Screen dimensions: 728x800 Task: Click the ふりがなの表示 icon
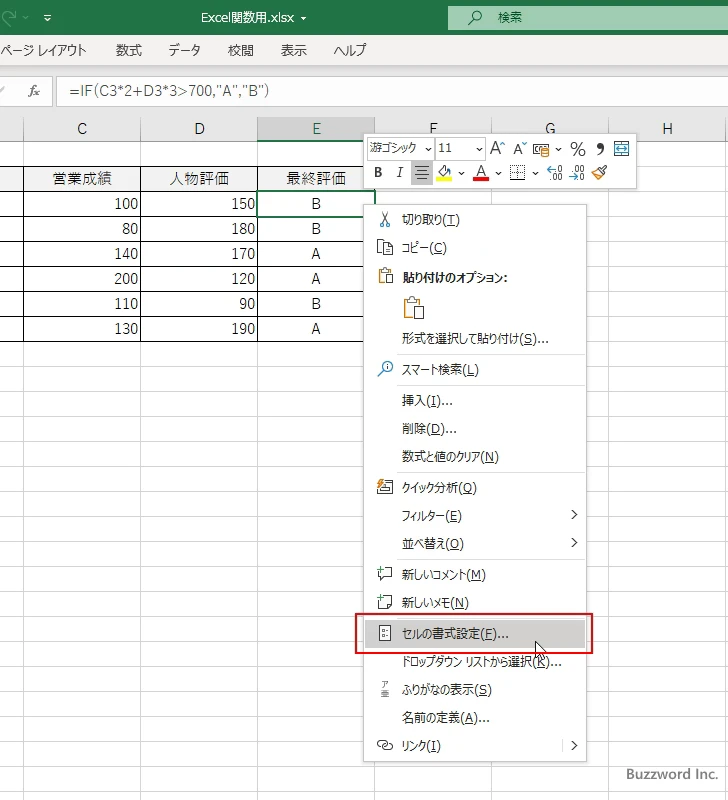coord(385,689)
